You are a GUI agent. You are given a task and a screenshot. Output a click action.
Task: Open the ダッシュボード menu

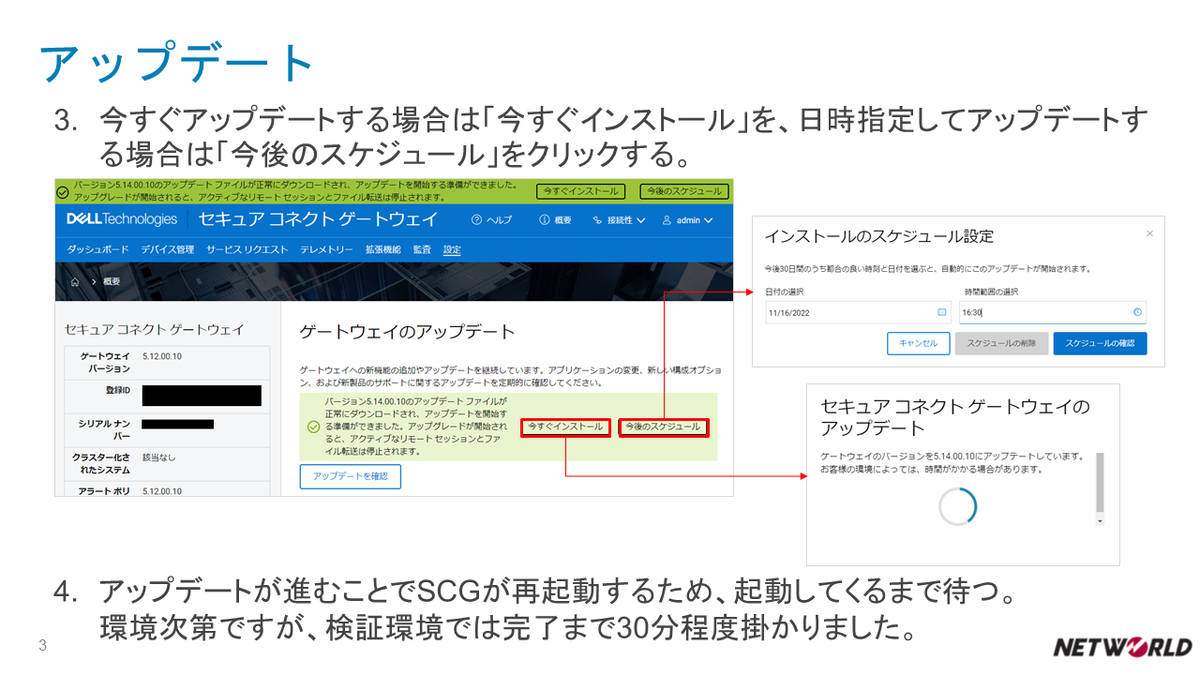(x=98, y=249)
